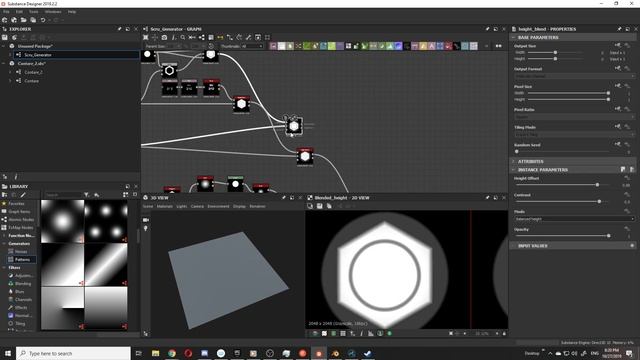Screen dimensions: 640x360
Task: Click the yellow link-display icon in graph toolbar
Action: coord(220,37)
